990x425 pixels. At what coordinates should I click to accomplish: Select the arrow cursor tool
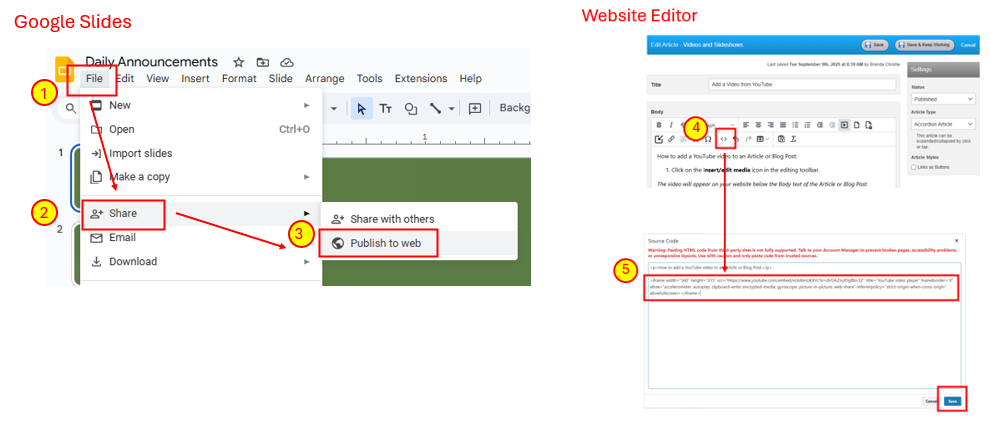point(361,109)
